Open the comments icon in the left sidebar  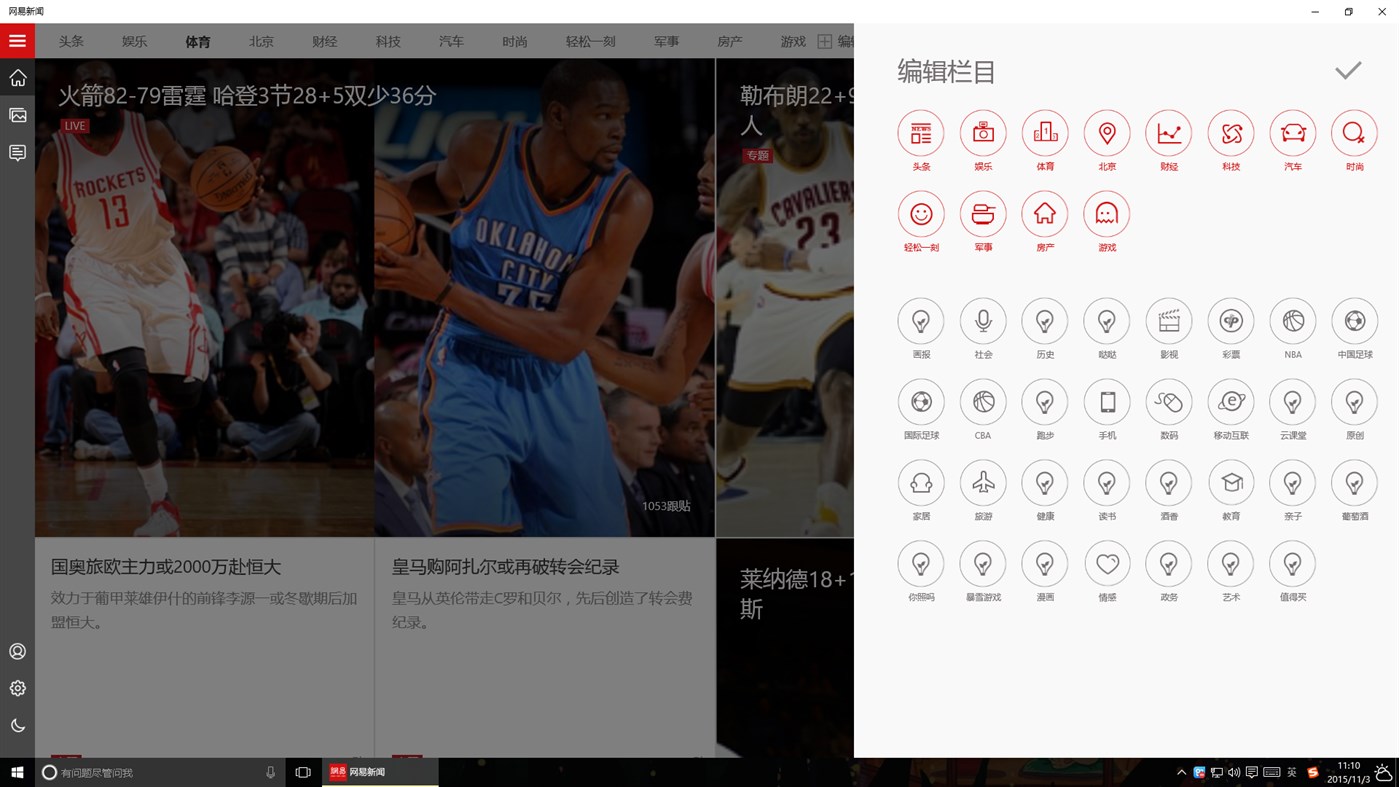(17, 153)
